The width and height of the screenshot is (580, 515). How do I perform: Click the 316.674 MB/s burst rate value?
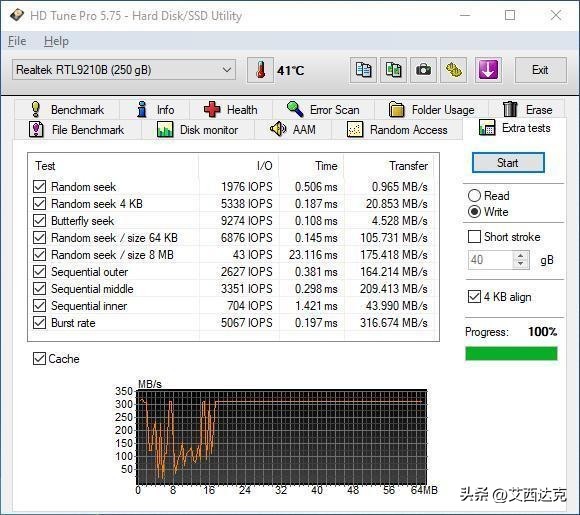(x=394, y=323)
